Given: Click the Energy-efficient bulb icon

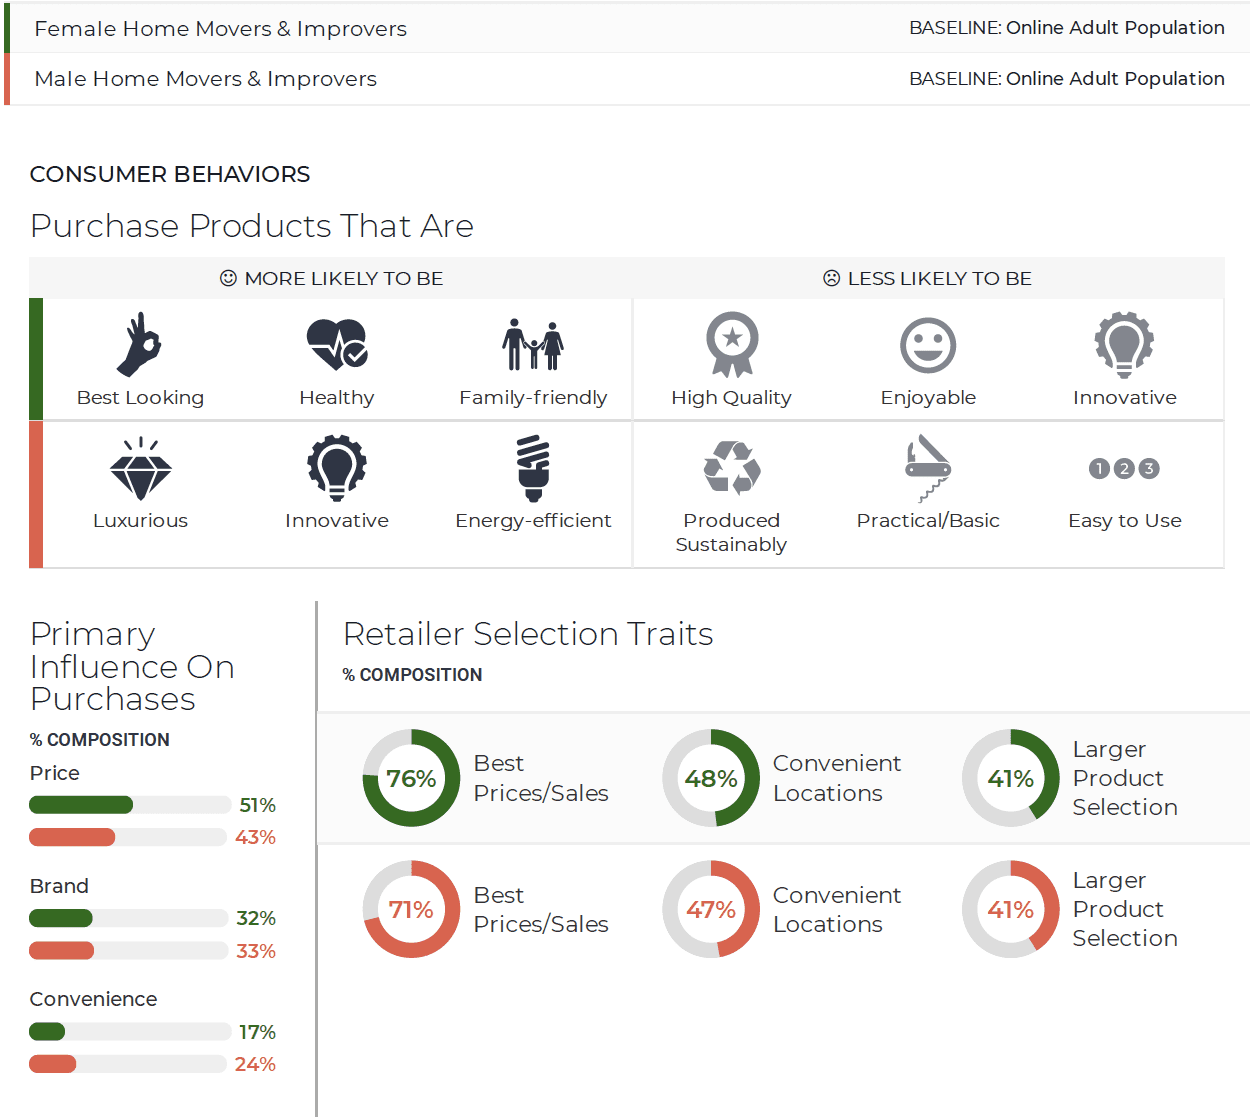Looking at the screenshot, I should click(533, 468).
